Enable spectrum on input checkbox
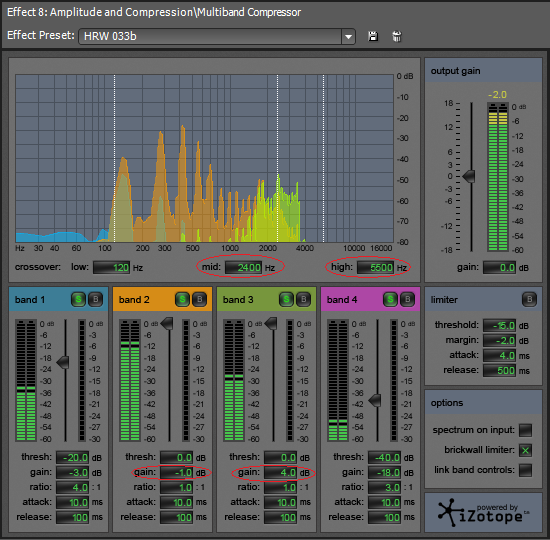Viewport: 550px width, 540px height. coord(525,430)
